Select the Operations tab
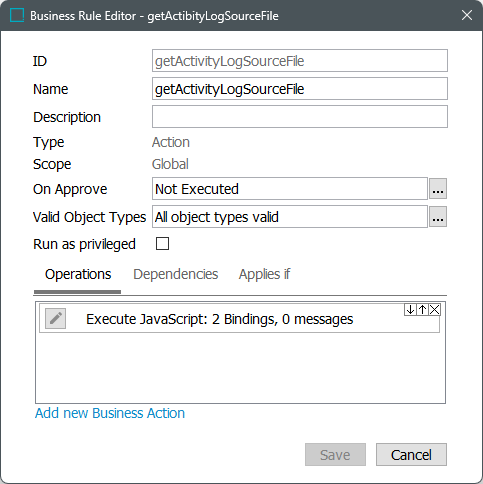483x484 pixels. (x=78, y=274)
